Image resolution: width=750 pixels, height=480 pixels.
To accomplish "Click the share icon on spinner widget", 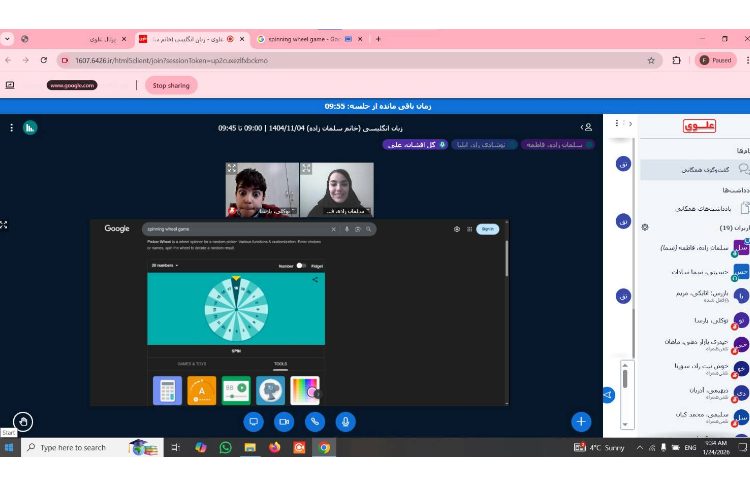I will point(315,280).
